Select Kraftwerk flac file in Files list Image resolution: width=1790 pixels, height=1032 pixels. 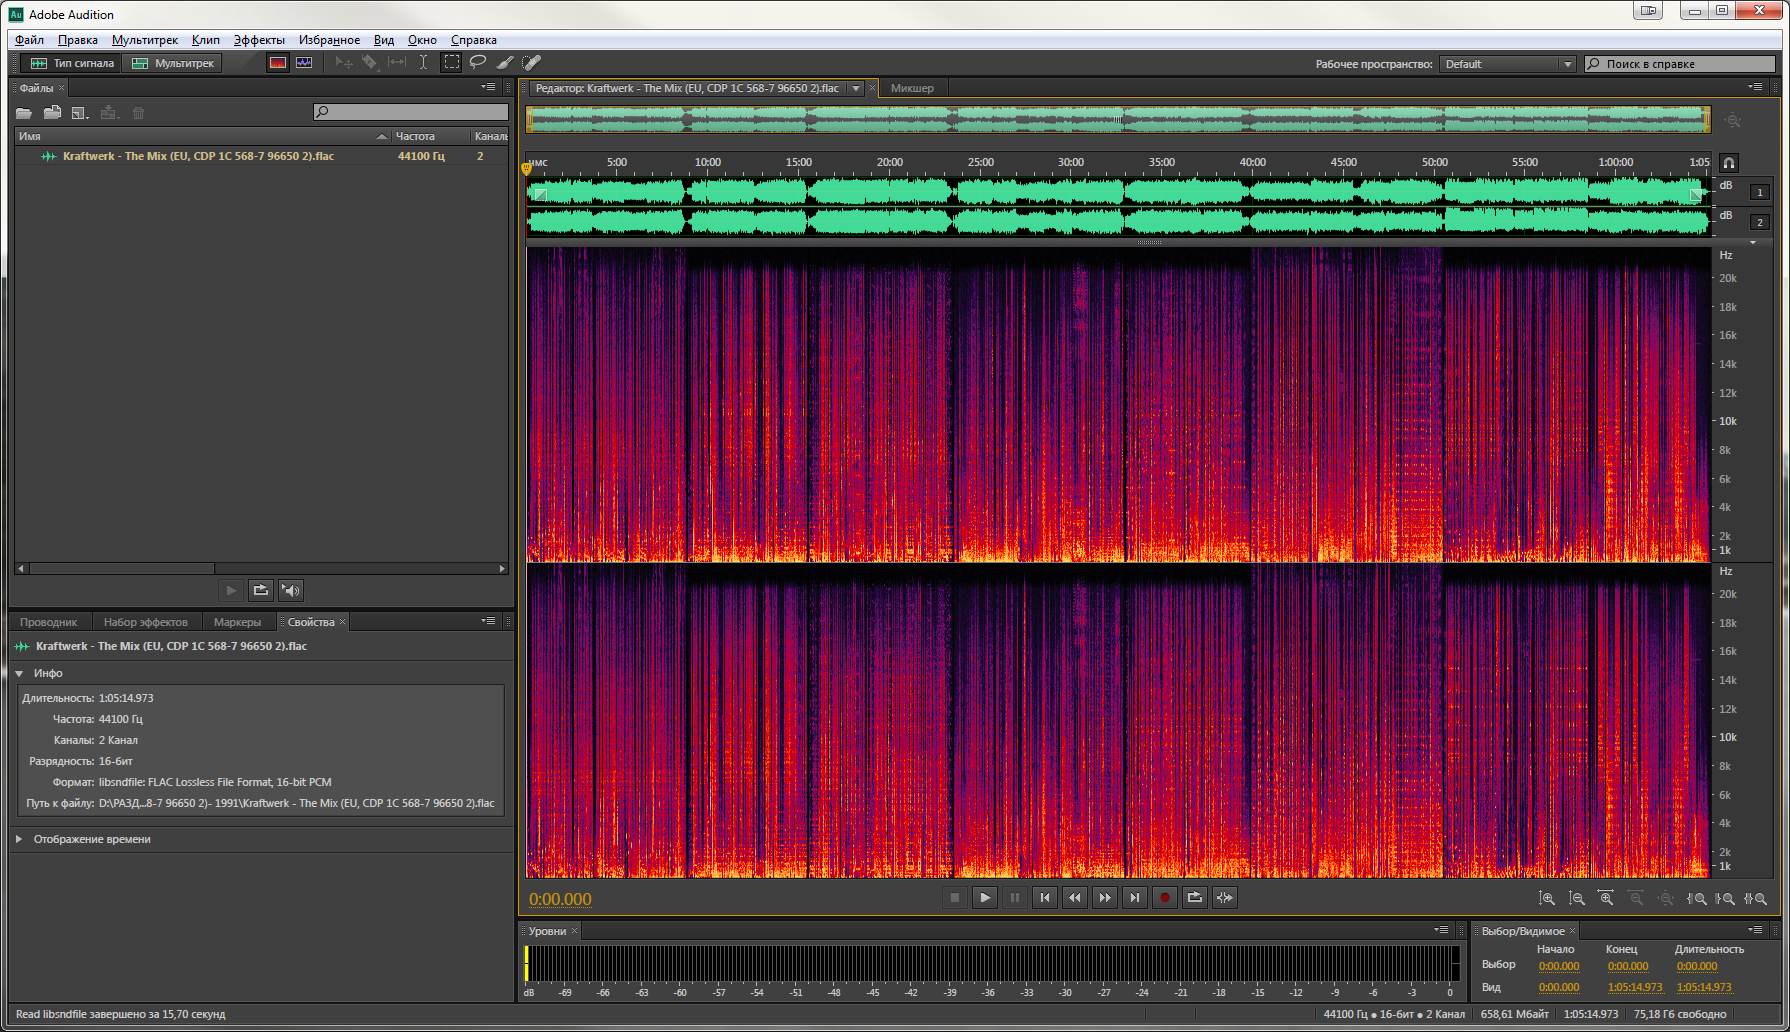point(262,156)
